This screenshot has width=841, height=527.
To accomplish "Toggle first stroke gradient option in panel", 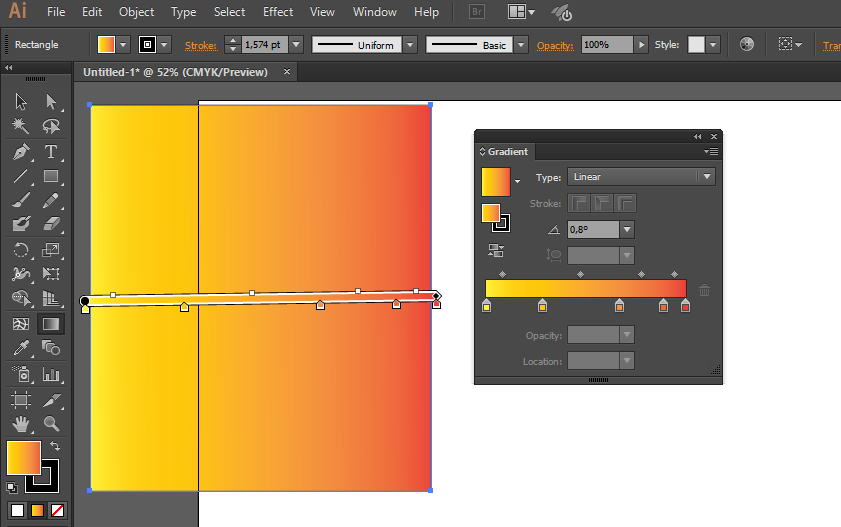I will [x=579, y=203].
